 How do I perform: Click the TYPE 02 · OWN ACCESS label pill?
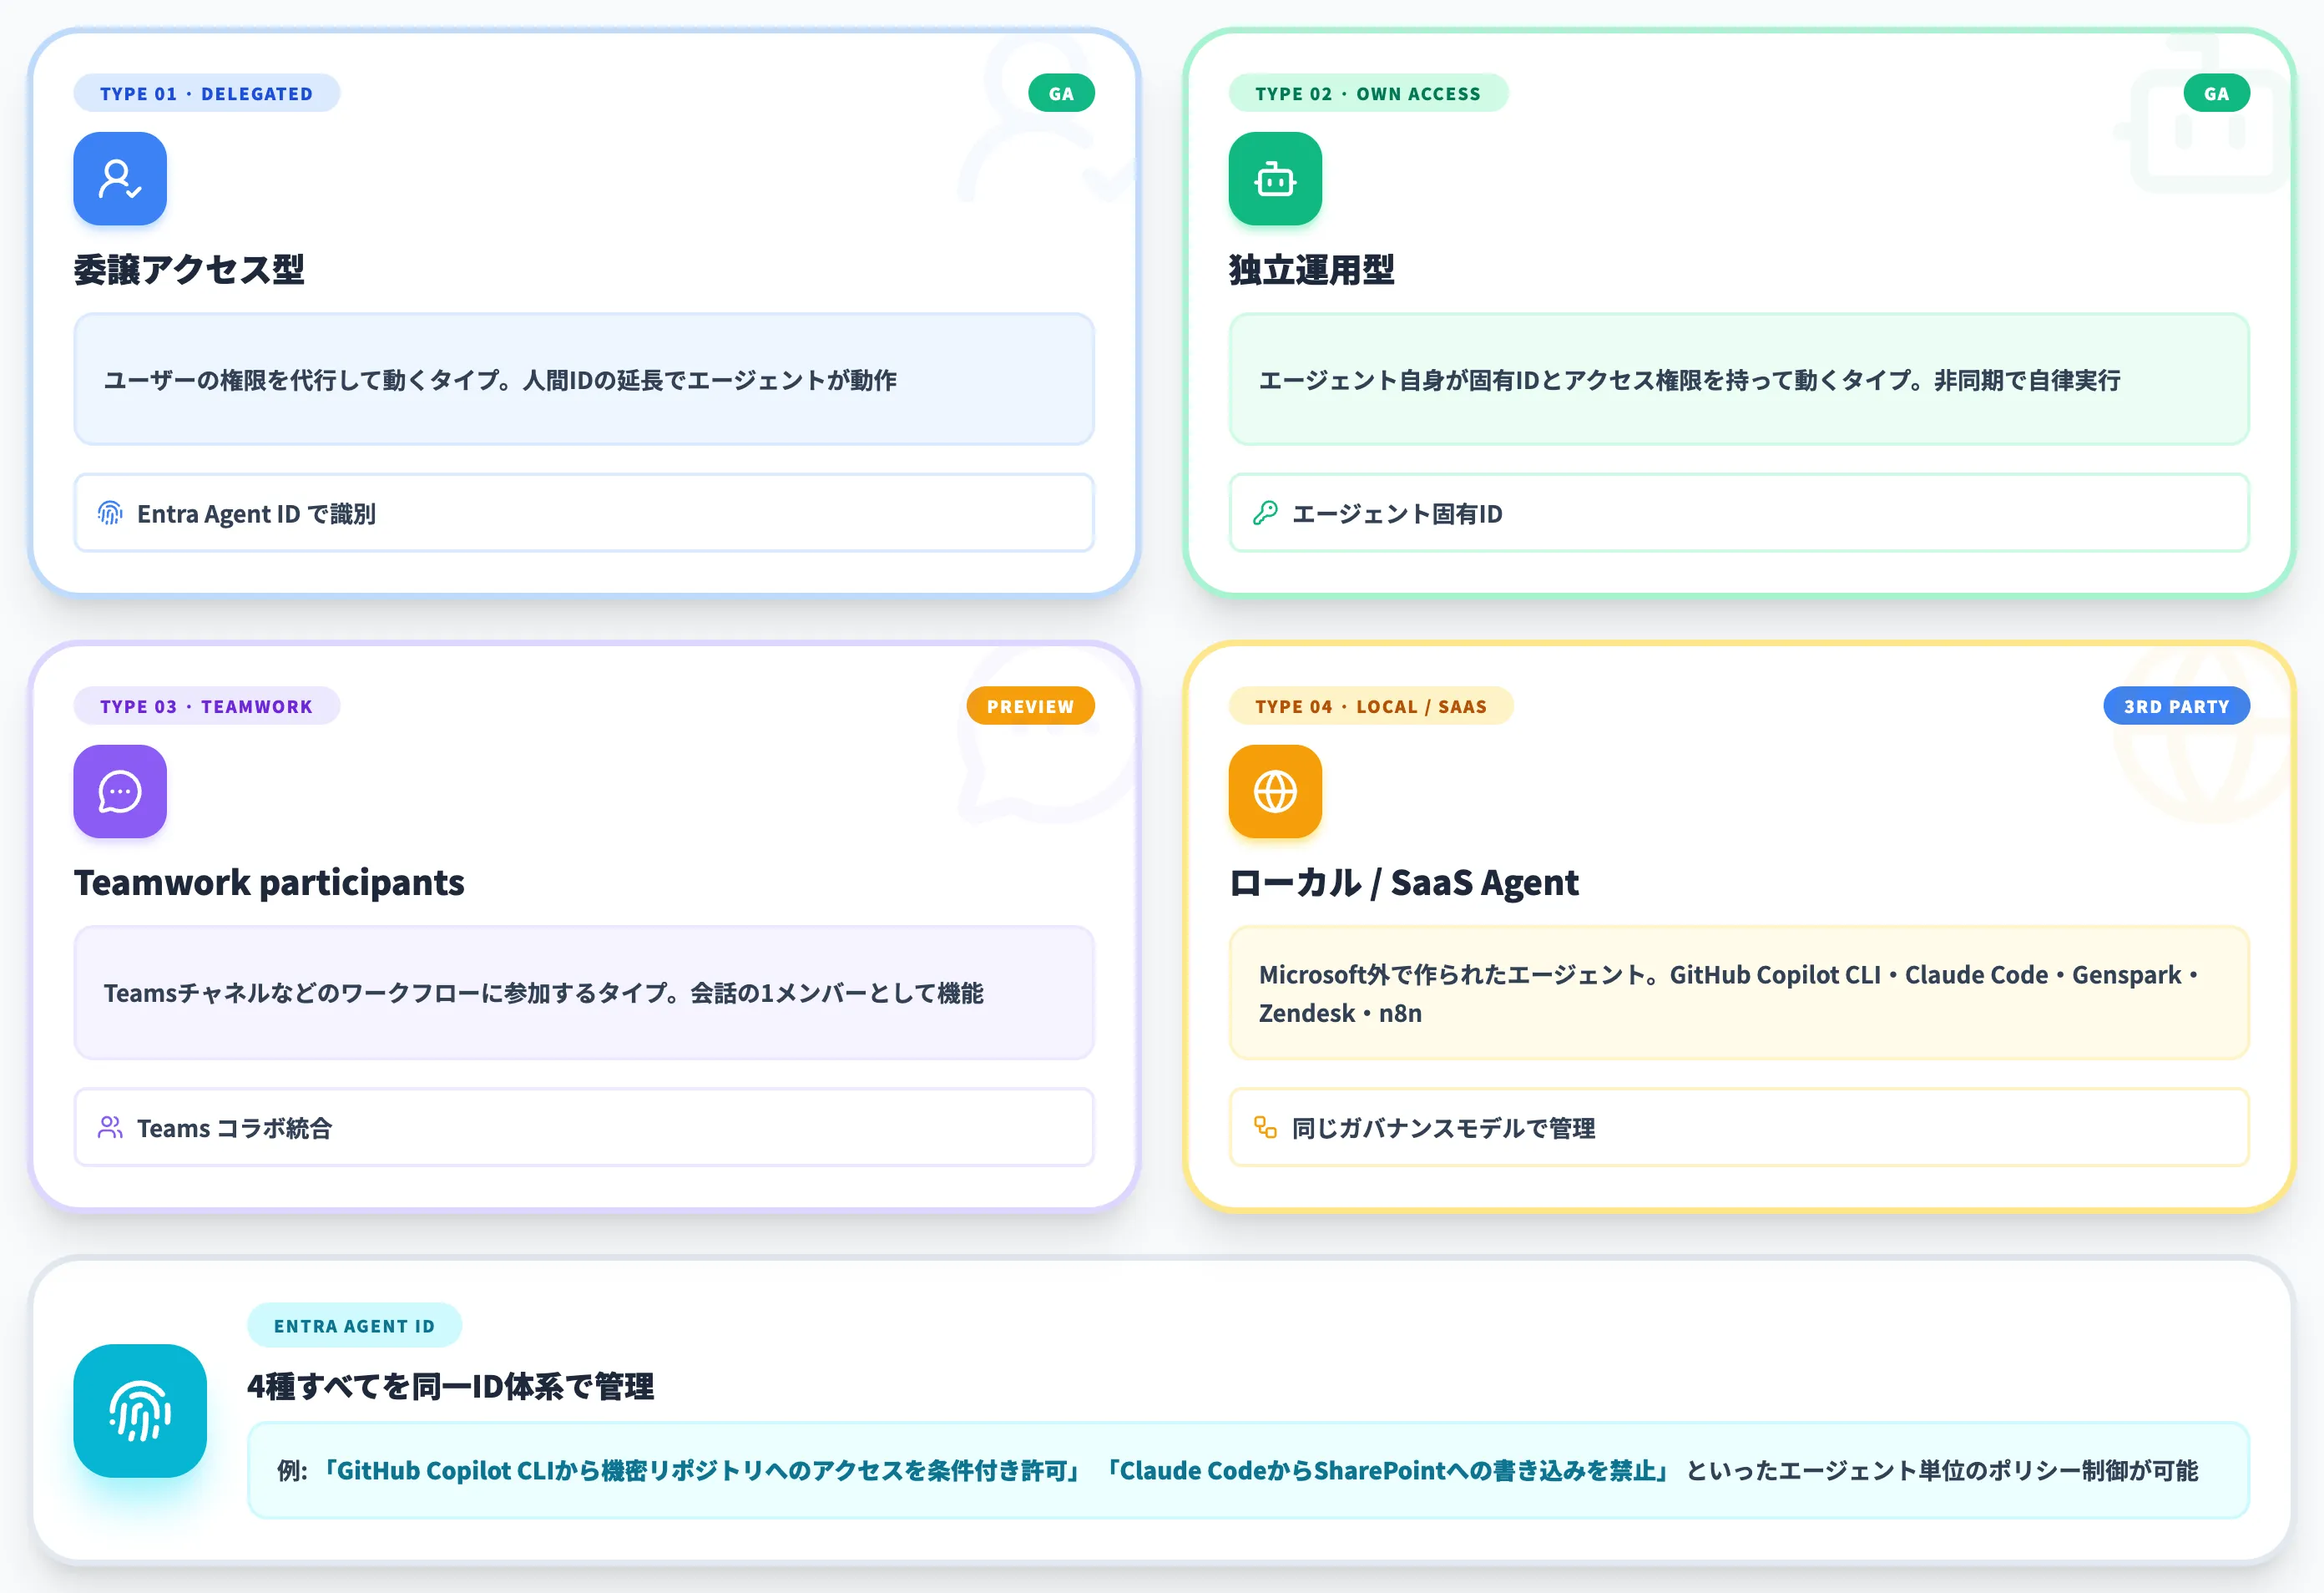coord(1368,93)
